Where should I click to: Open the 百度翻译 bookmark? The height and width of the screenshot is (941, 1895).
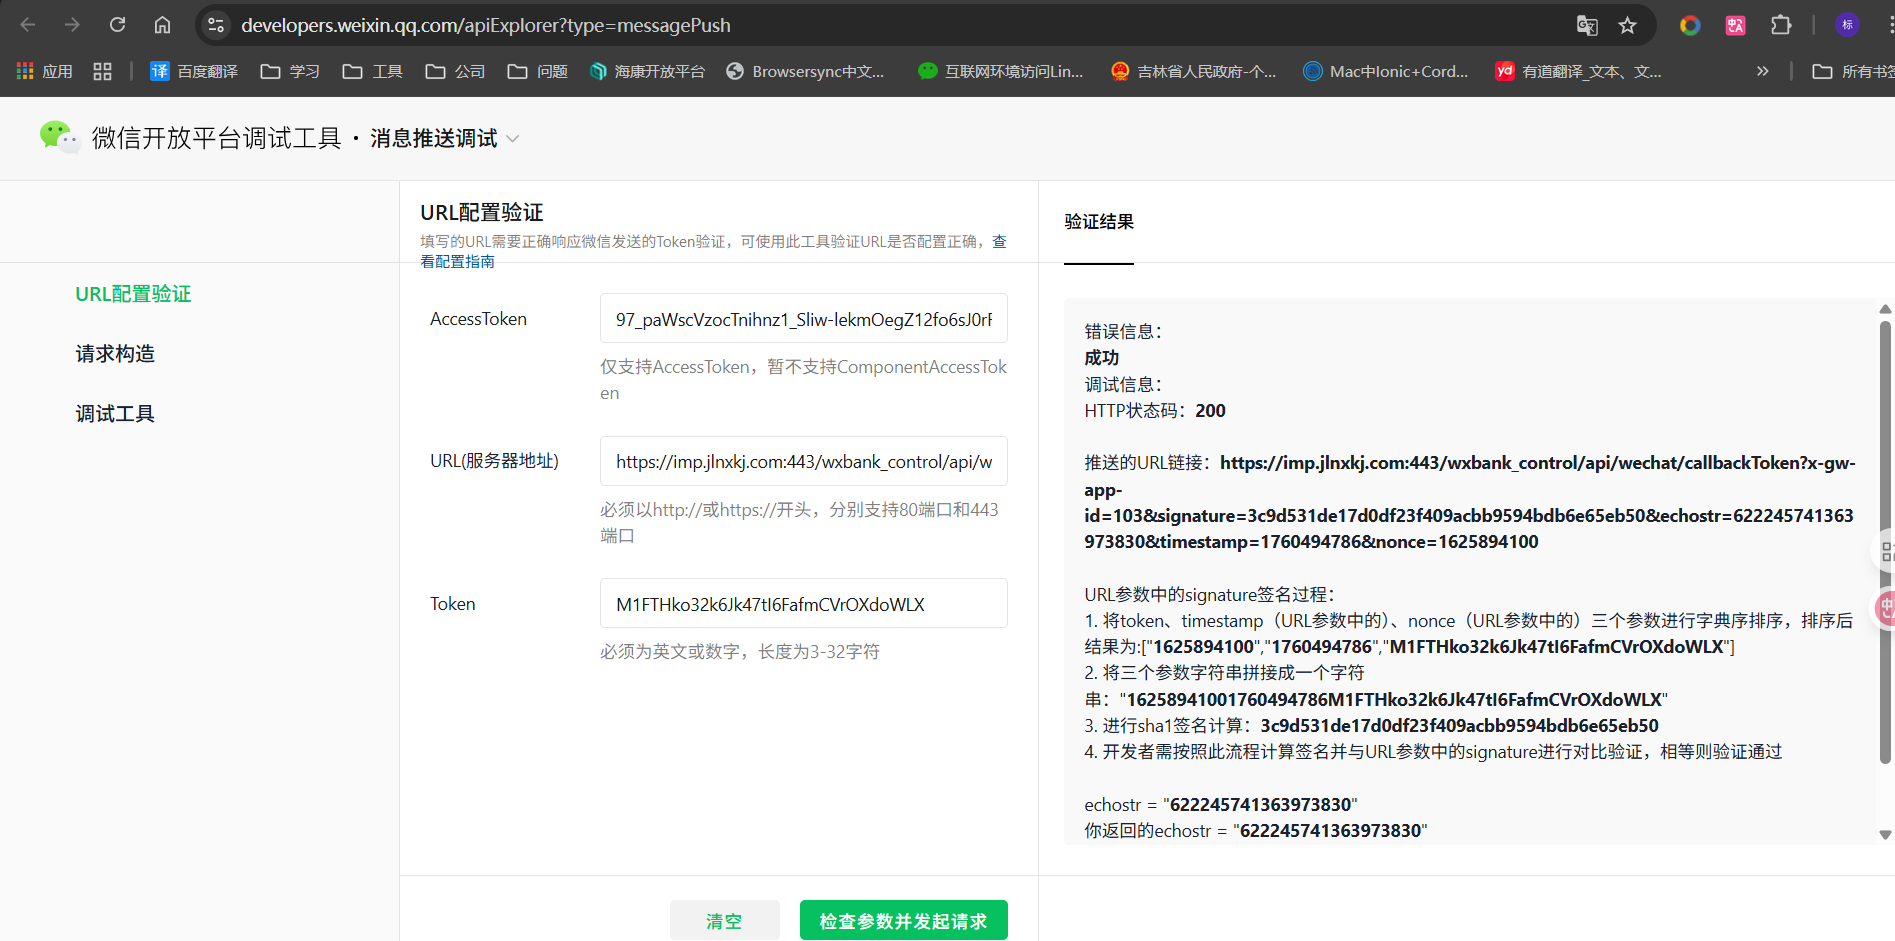point(194,71)
